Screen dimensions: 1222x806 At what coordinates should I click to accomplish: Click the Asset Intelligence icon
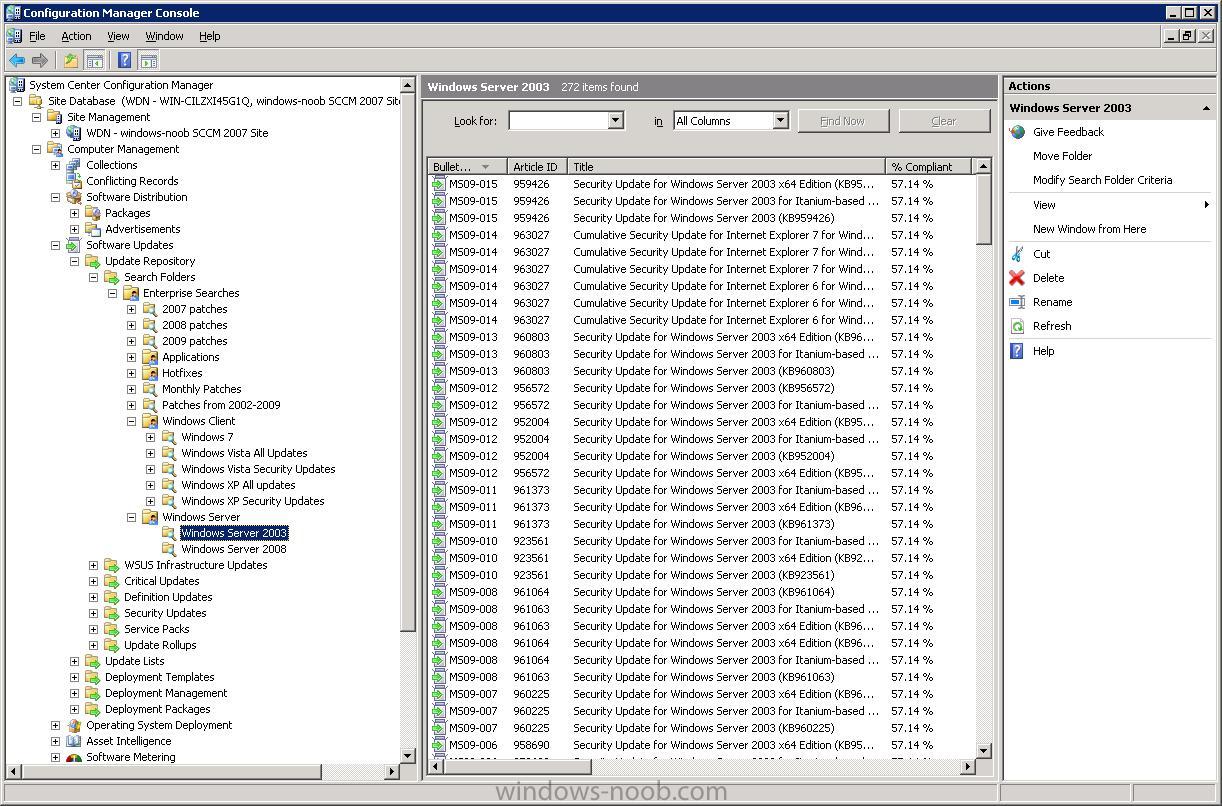(x=74, y=741)
